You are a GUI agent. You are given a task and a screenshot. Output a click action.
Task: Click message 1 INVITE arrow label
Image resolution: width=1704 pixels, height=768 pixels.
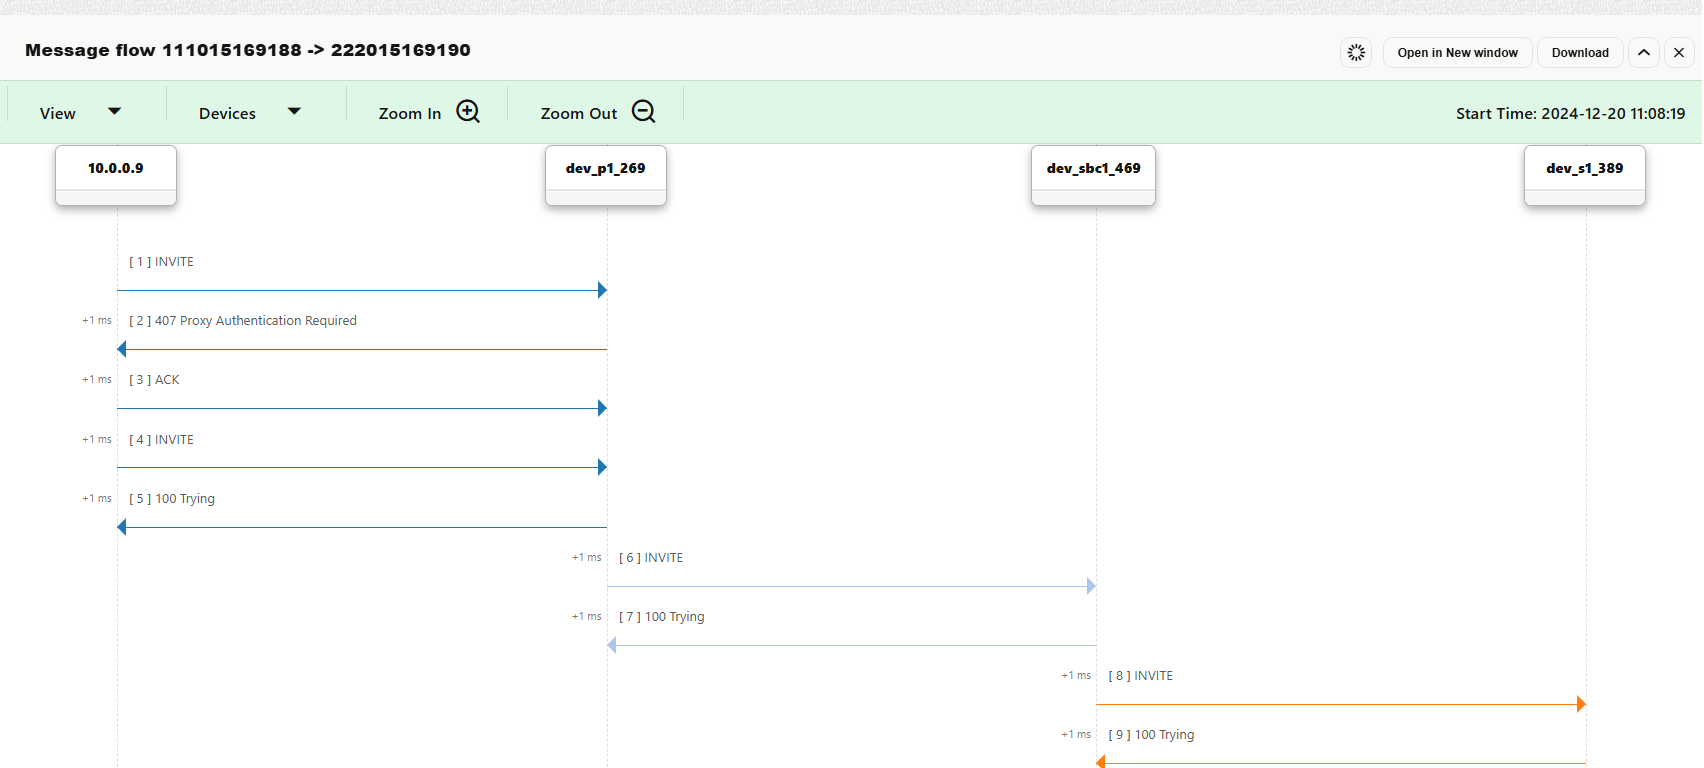[162, 262]
